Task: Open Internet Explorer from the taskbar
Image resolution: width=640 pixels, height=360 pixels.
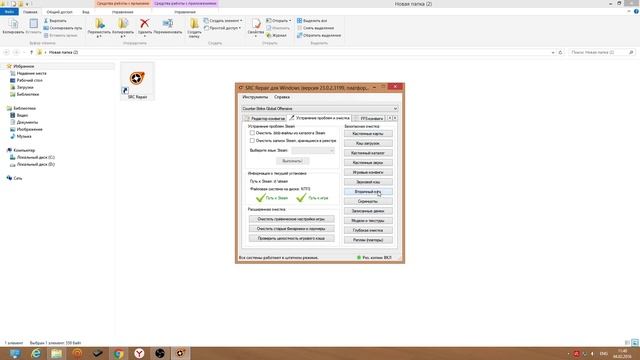Action: tap(36, 353)
